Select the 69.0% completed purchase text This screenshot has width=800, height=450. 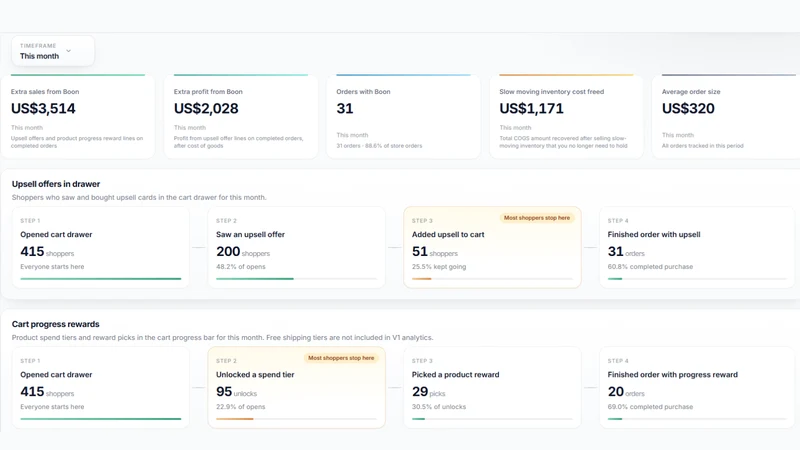pos(650,407)
